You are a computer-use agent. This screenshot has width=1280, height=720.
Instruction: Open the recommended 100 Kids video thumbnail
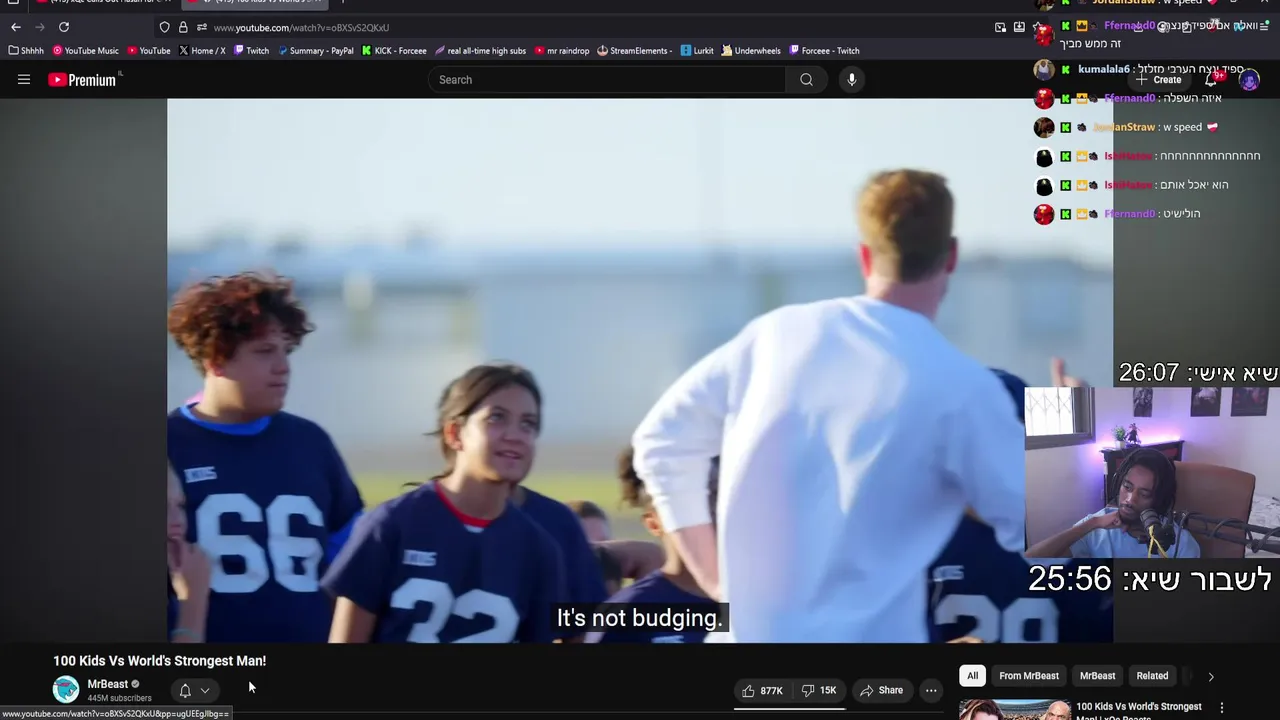1014,710
